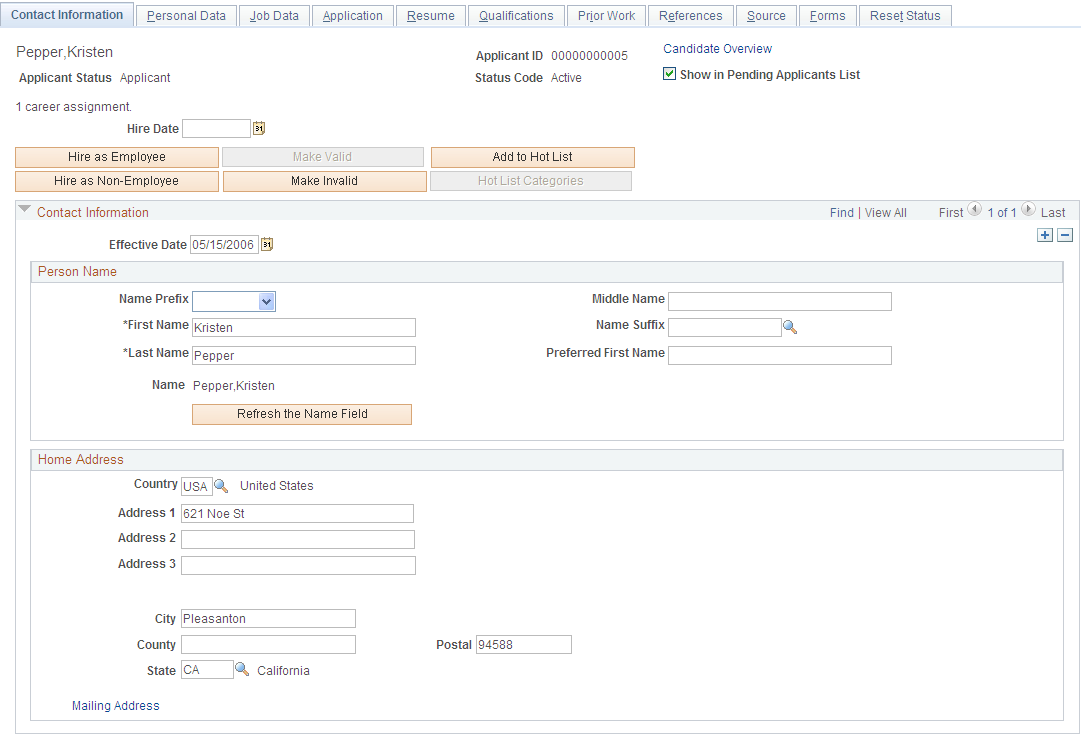
Task: Open the Prior Work tab
Action: pyautogui.click(x=607, y=16)
